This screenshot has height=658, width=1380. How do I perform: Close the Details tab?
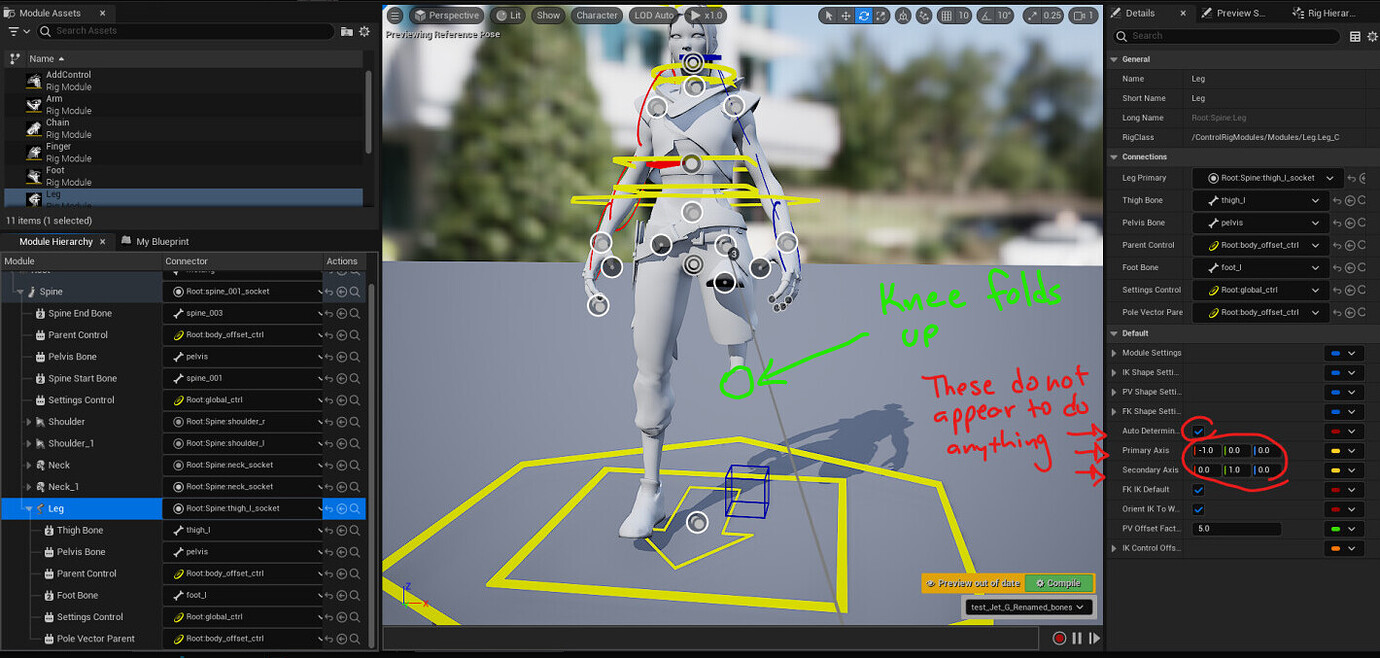point(1183,13)
